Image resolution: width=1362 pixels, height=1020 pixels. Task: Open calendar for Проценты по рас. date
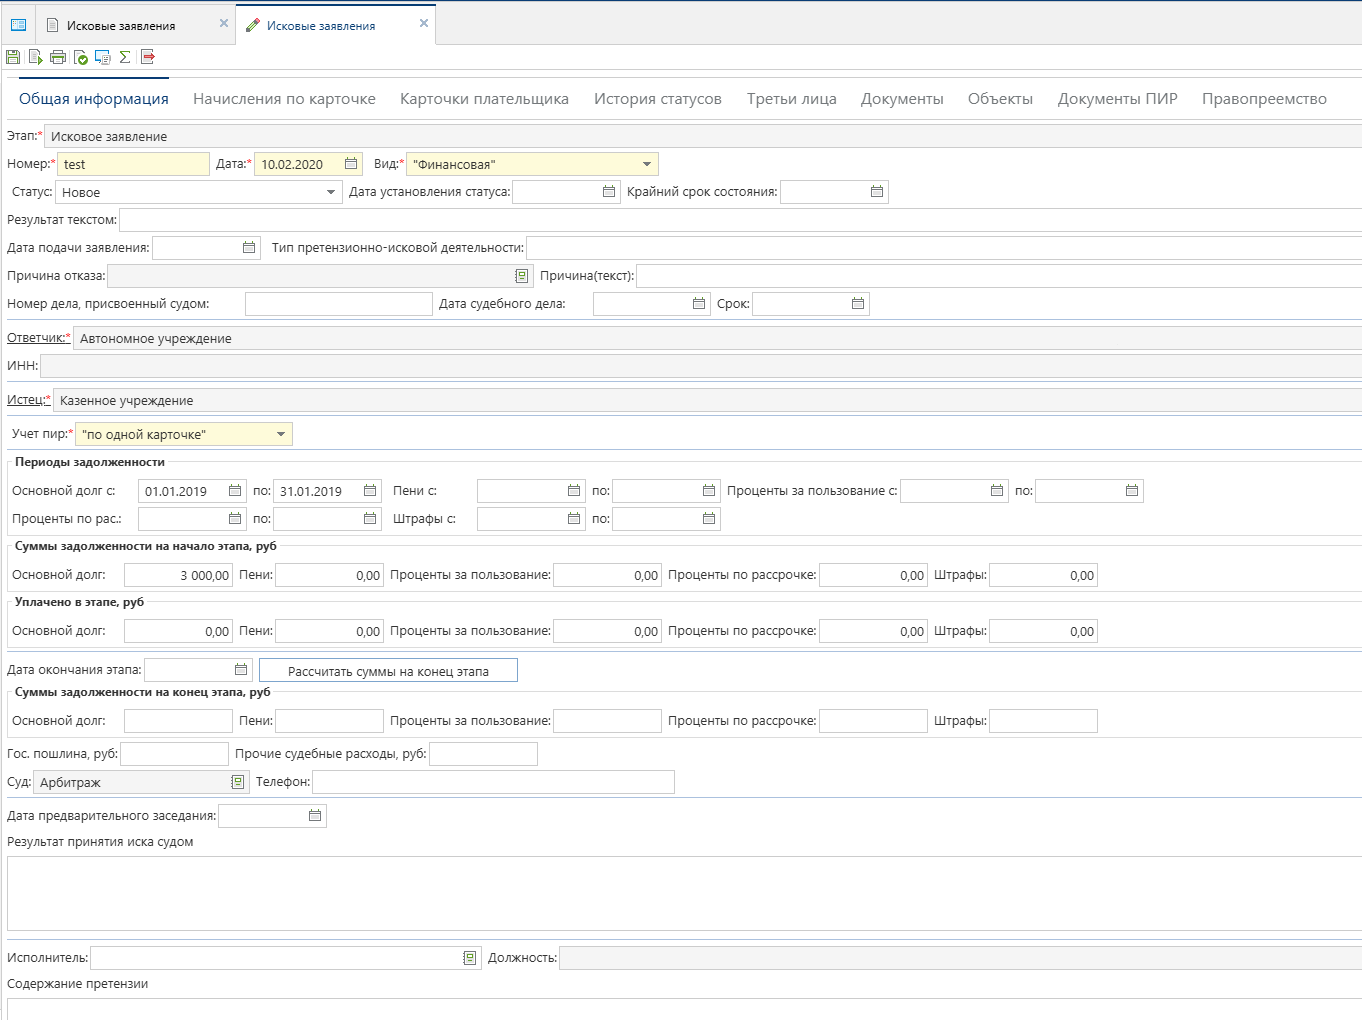[235, 519]
